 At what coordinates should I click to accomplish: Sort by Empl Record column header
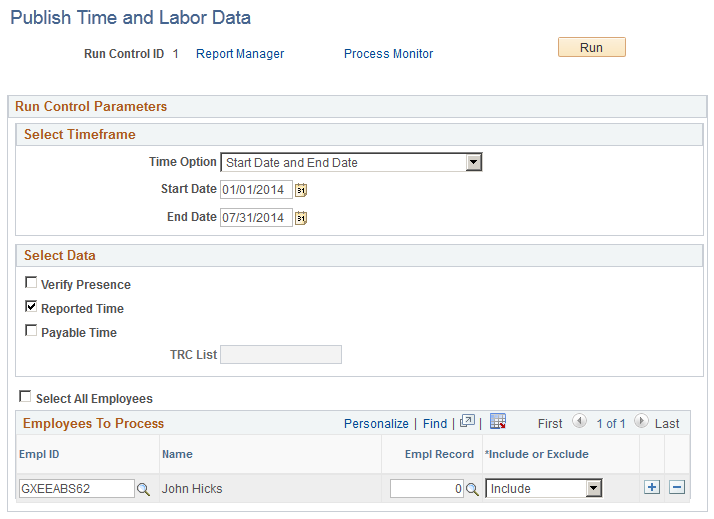[439, 454]
